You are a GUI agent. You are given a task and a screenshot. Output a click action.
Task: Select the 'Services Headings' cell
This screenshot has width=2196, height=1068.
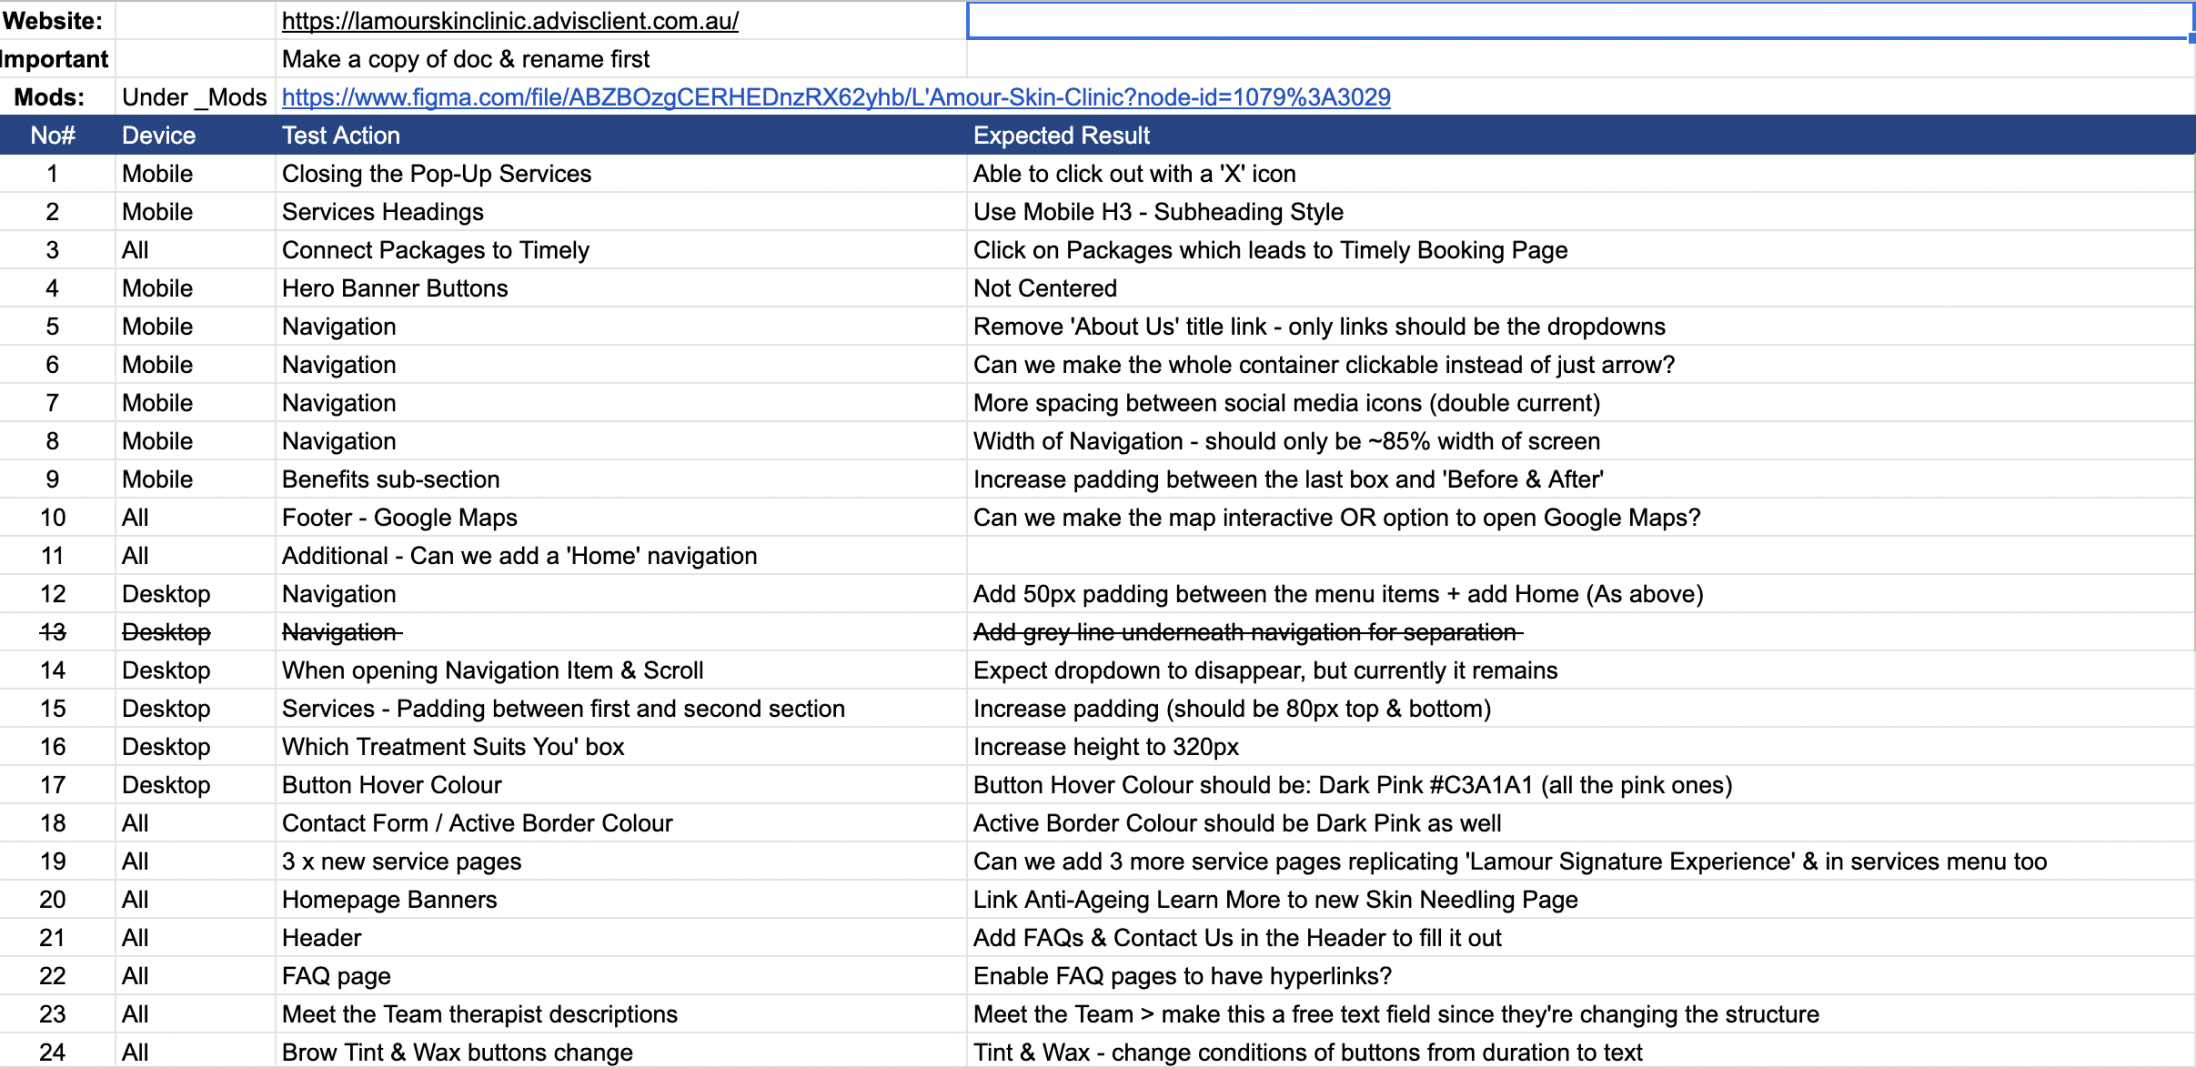tap(621, 212)
